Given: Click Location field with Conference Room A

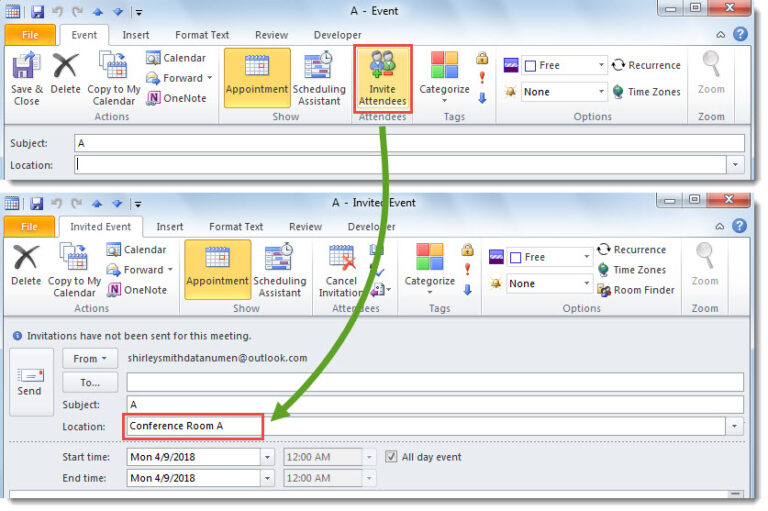Looking at the screenshot, I should pyautogui.click(x=425, y=426).
